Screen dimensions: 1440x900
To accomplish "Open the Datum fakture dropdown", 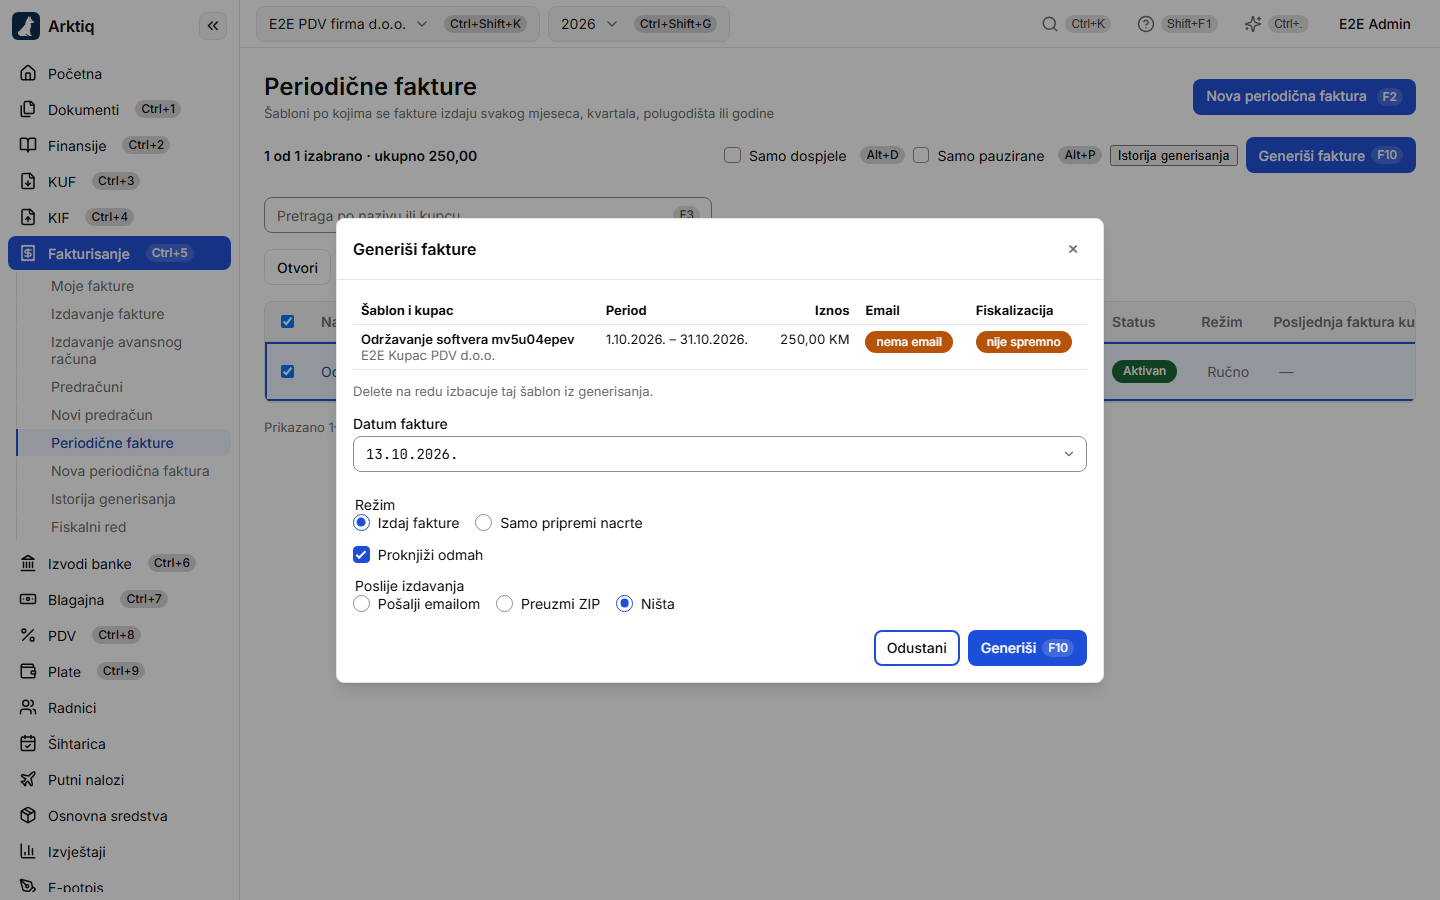I will click(x=720, y=454).
